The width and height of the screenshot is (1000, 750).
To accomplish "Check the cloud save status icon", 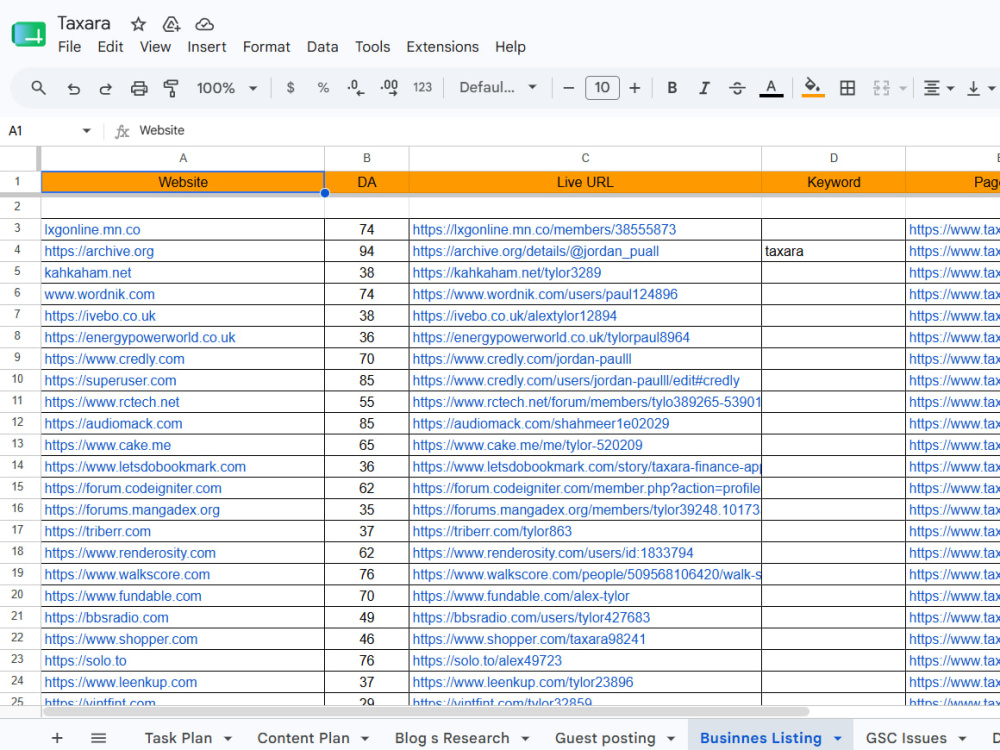I will tap(204, 24).
